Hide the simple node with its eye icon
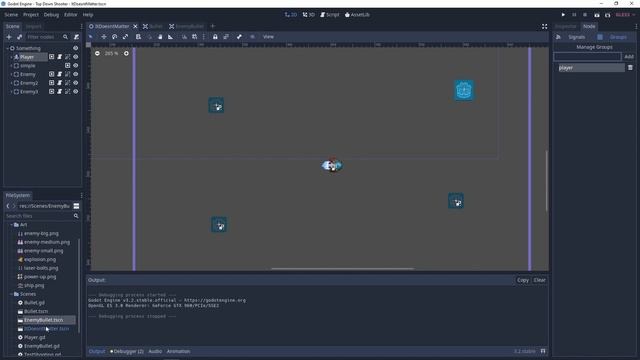The height and width of the screenshot is (360, 640). point(76,65)
